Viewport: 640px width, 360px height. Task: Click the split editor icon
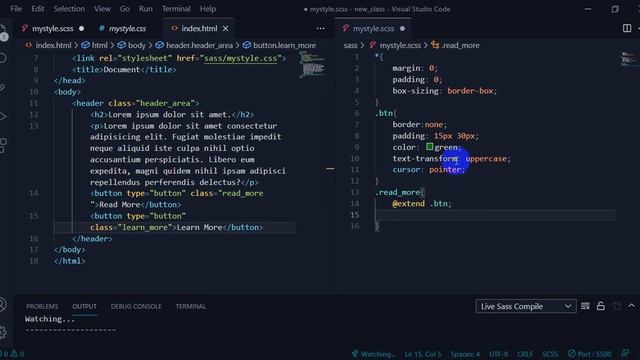click(627, 28)
